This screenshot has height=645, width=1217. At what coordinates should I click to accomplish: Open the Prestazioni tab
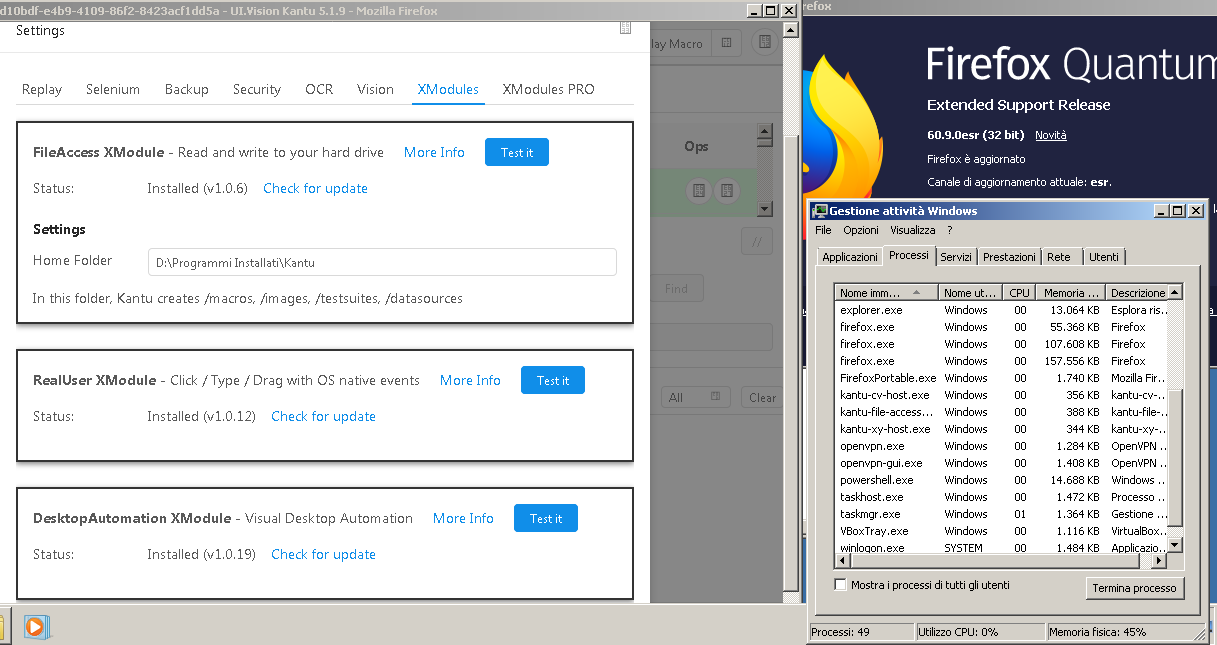pos(1009,257)
